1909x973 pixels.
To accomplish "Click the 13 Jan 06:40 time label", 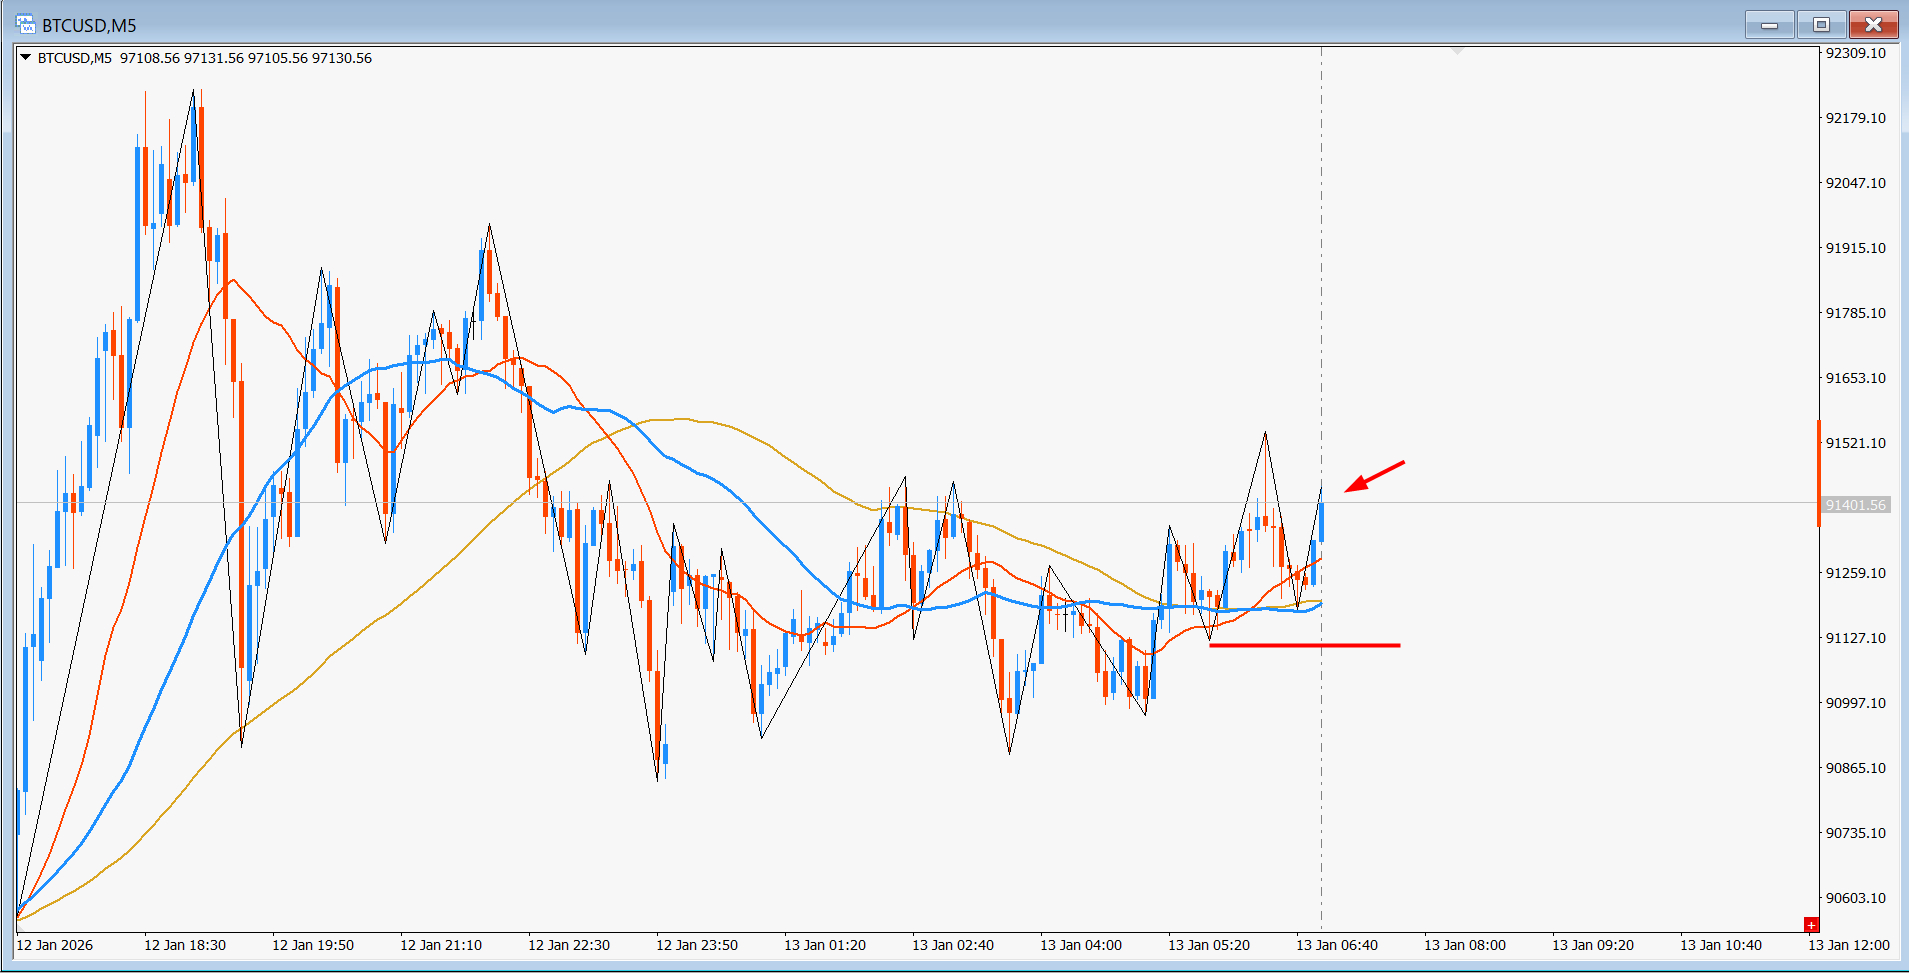I will coord(1336,945).
